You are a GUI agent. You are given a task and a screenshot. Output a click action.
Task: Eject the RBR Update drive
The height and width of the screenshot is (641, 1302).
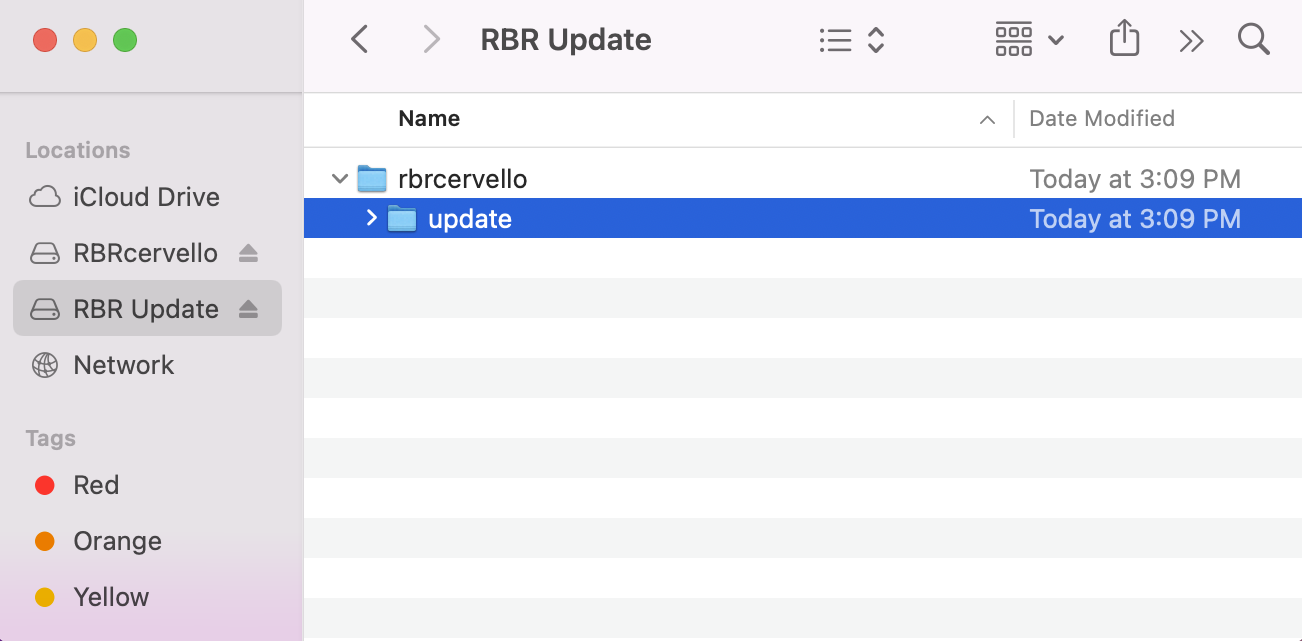tap(249, 310)
